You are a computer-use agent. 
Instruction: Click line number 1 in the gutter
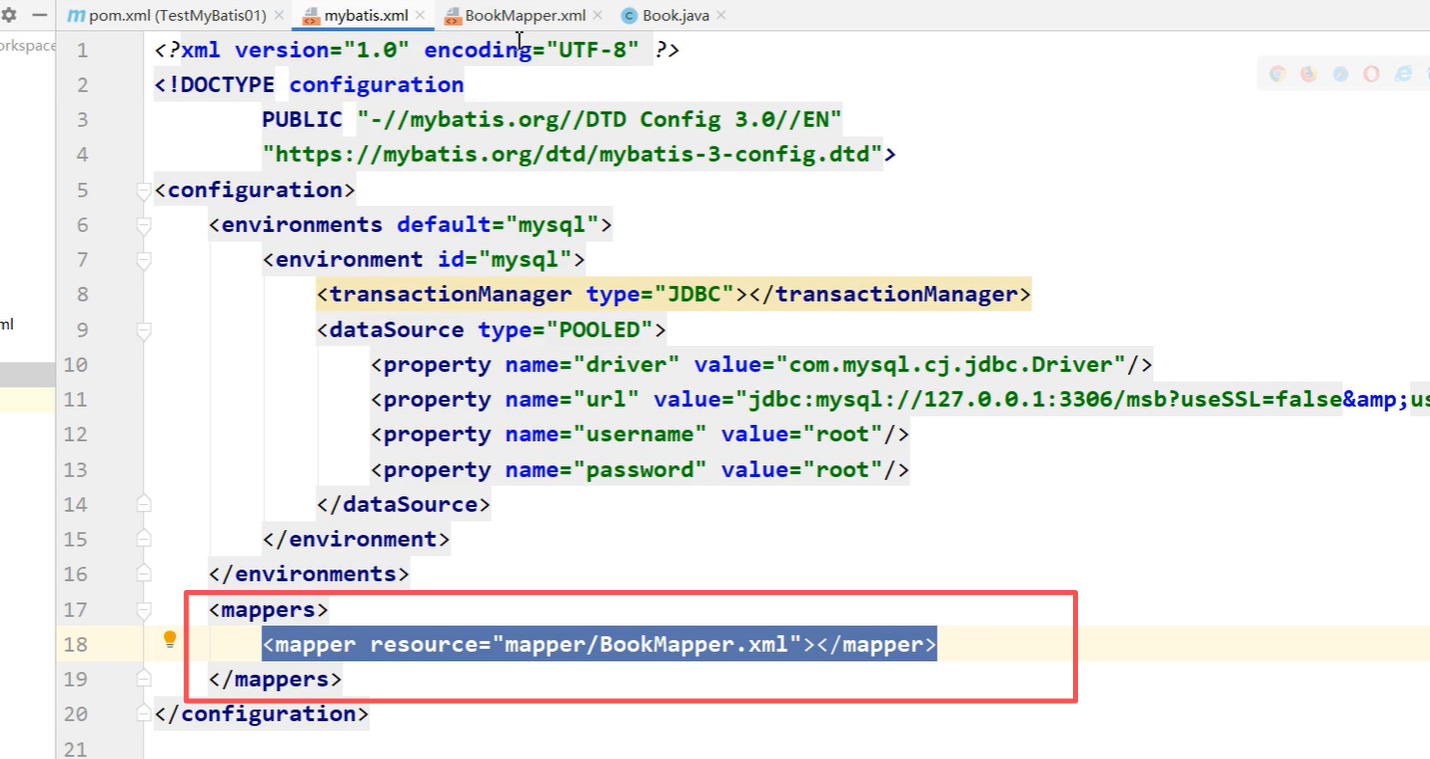pyautogui.click(x=82, y=50)
